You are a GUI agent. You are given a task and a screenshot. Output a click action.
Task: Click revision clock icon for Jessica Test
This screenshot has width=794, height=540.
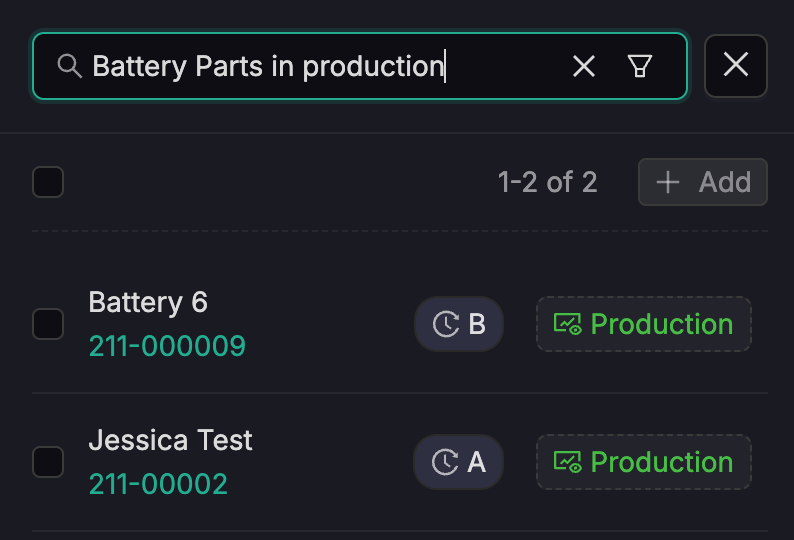[x=445, y=462]
